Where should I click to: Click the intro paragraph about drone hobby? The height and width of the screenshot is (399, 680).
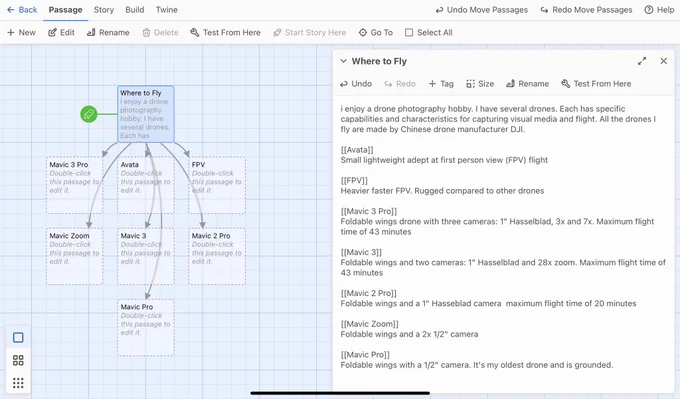(498, 119)
